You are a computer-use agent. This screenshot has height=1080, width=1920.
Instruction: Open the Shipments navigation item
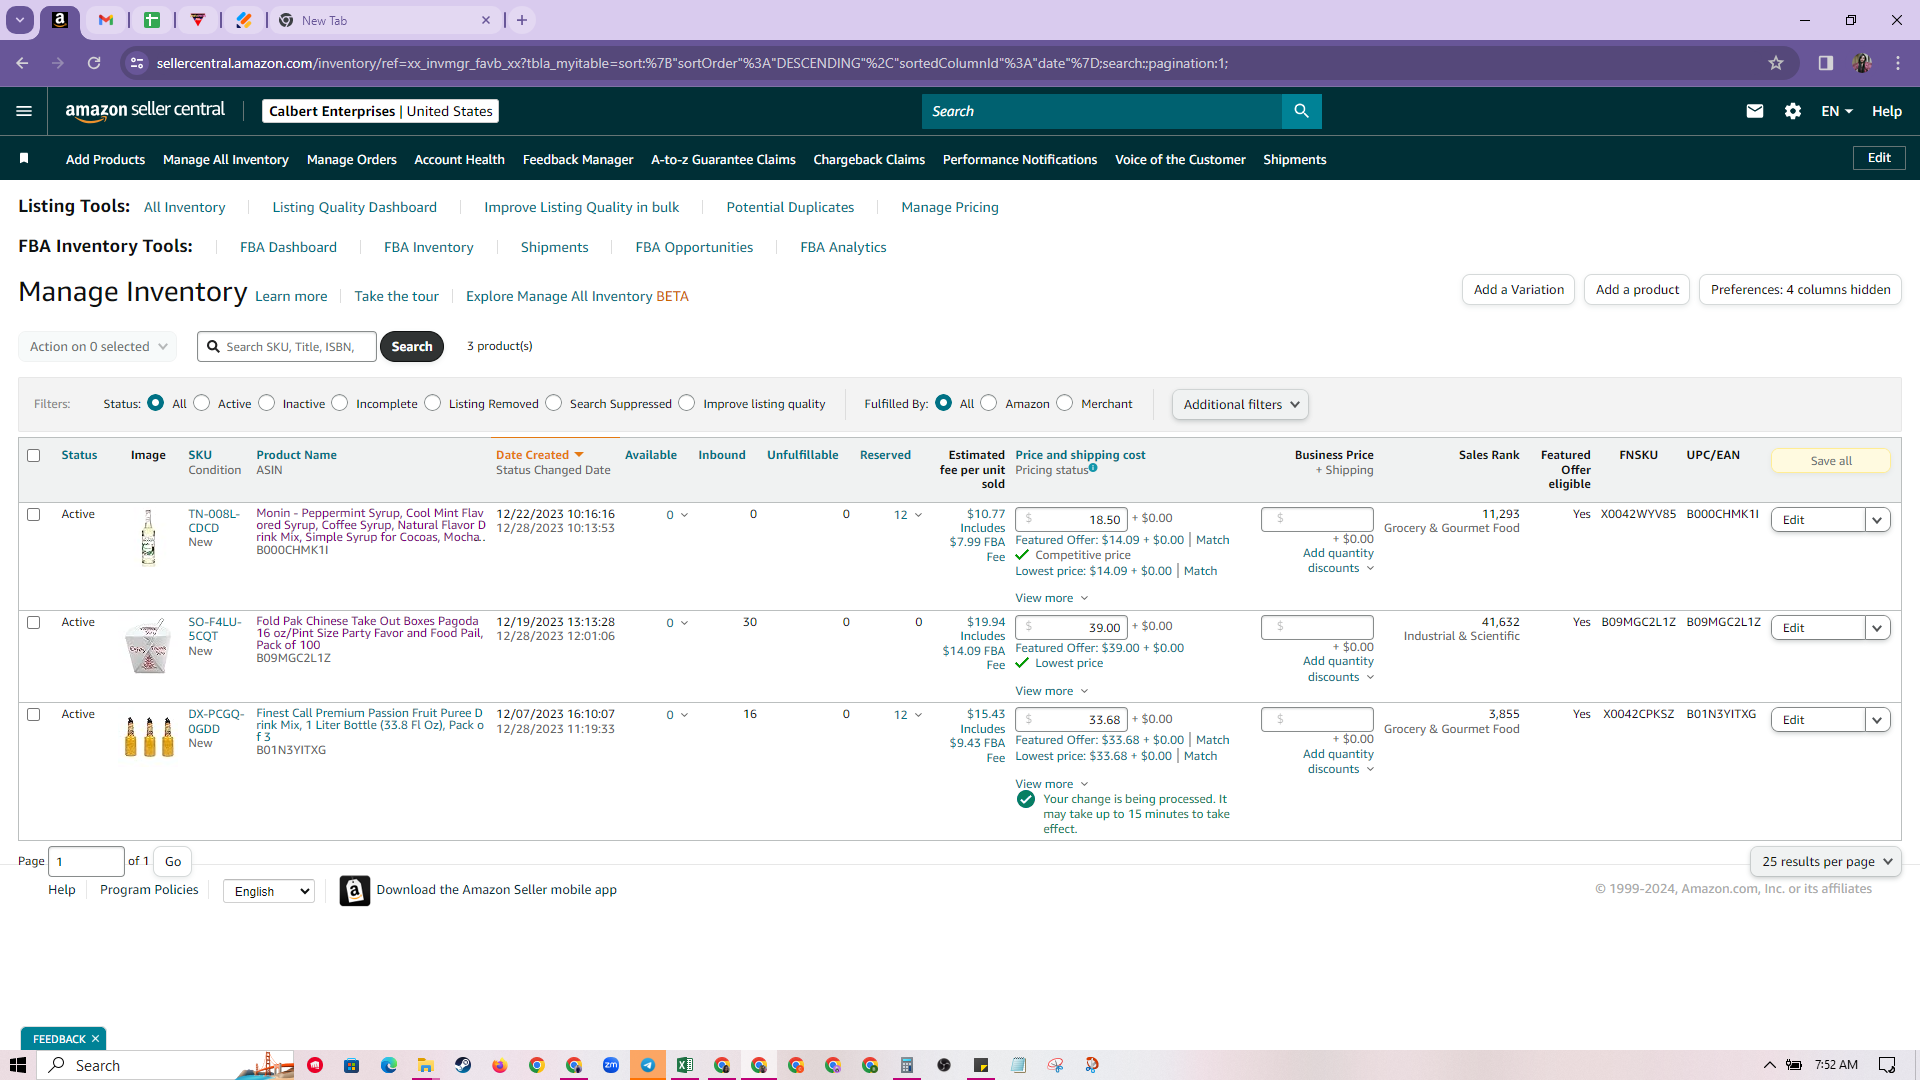[x=1294, y=159]
